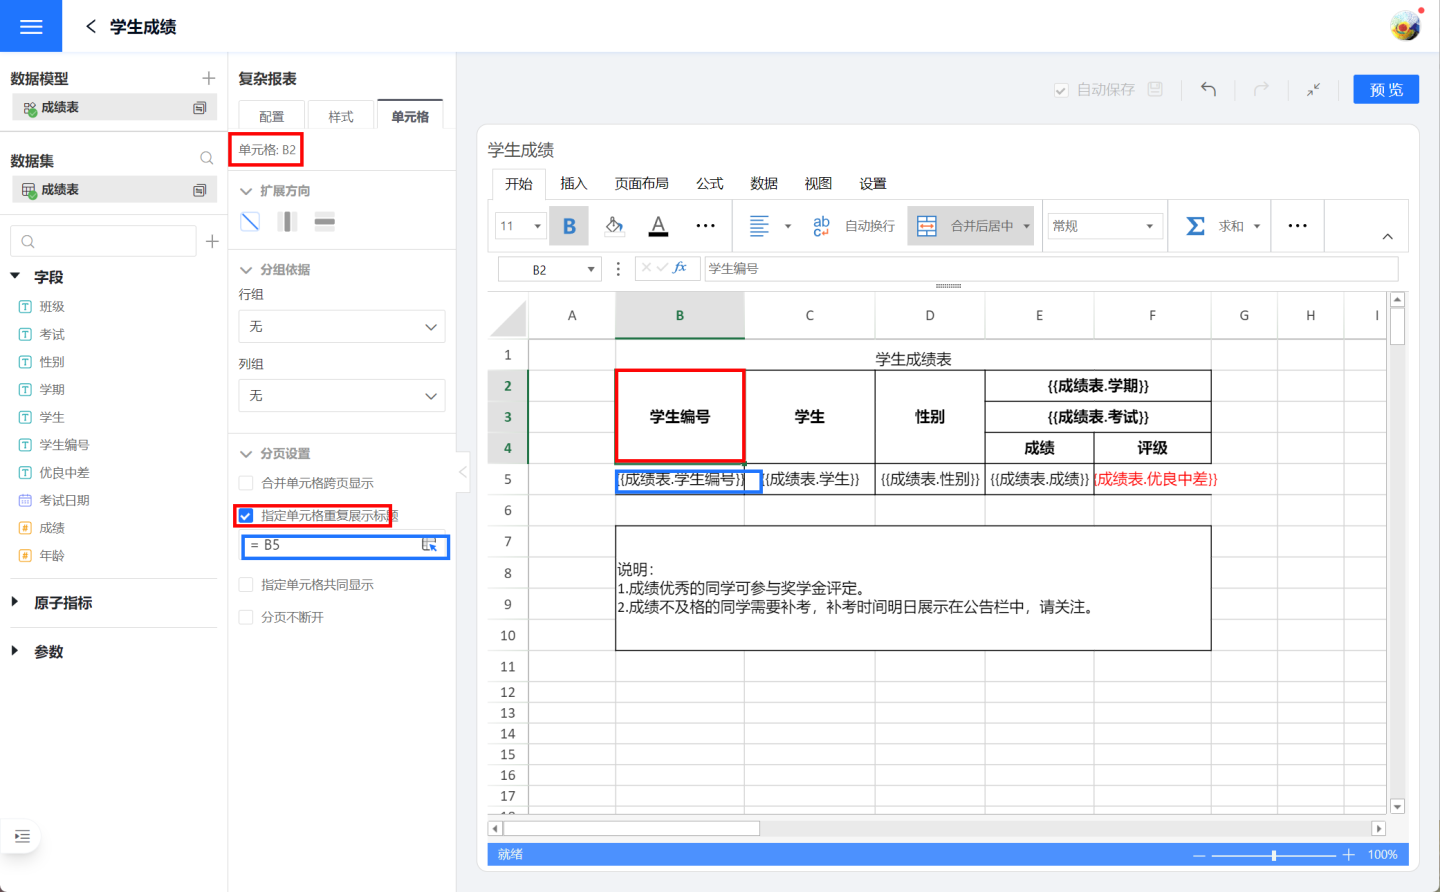
Task: Click the Bold formatting button
Action: pos(569,226)
